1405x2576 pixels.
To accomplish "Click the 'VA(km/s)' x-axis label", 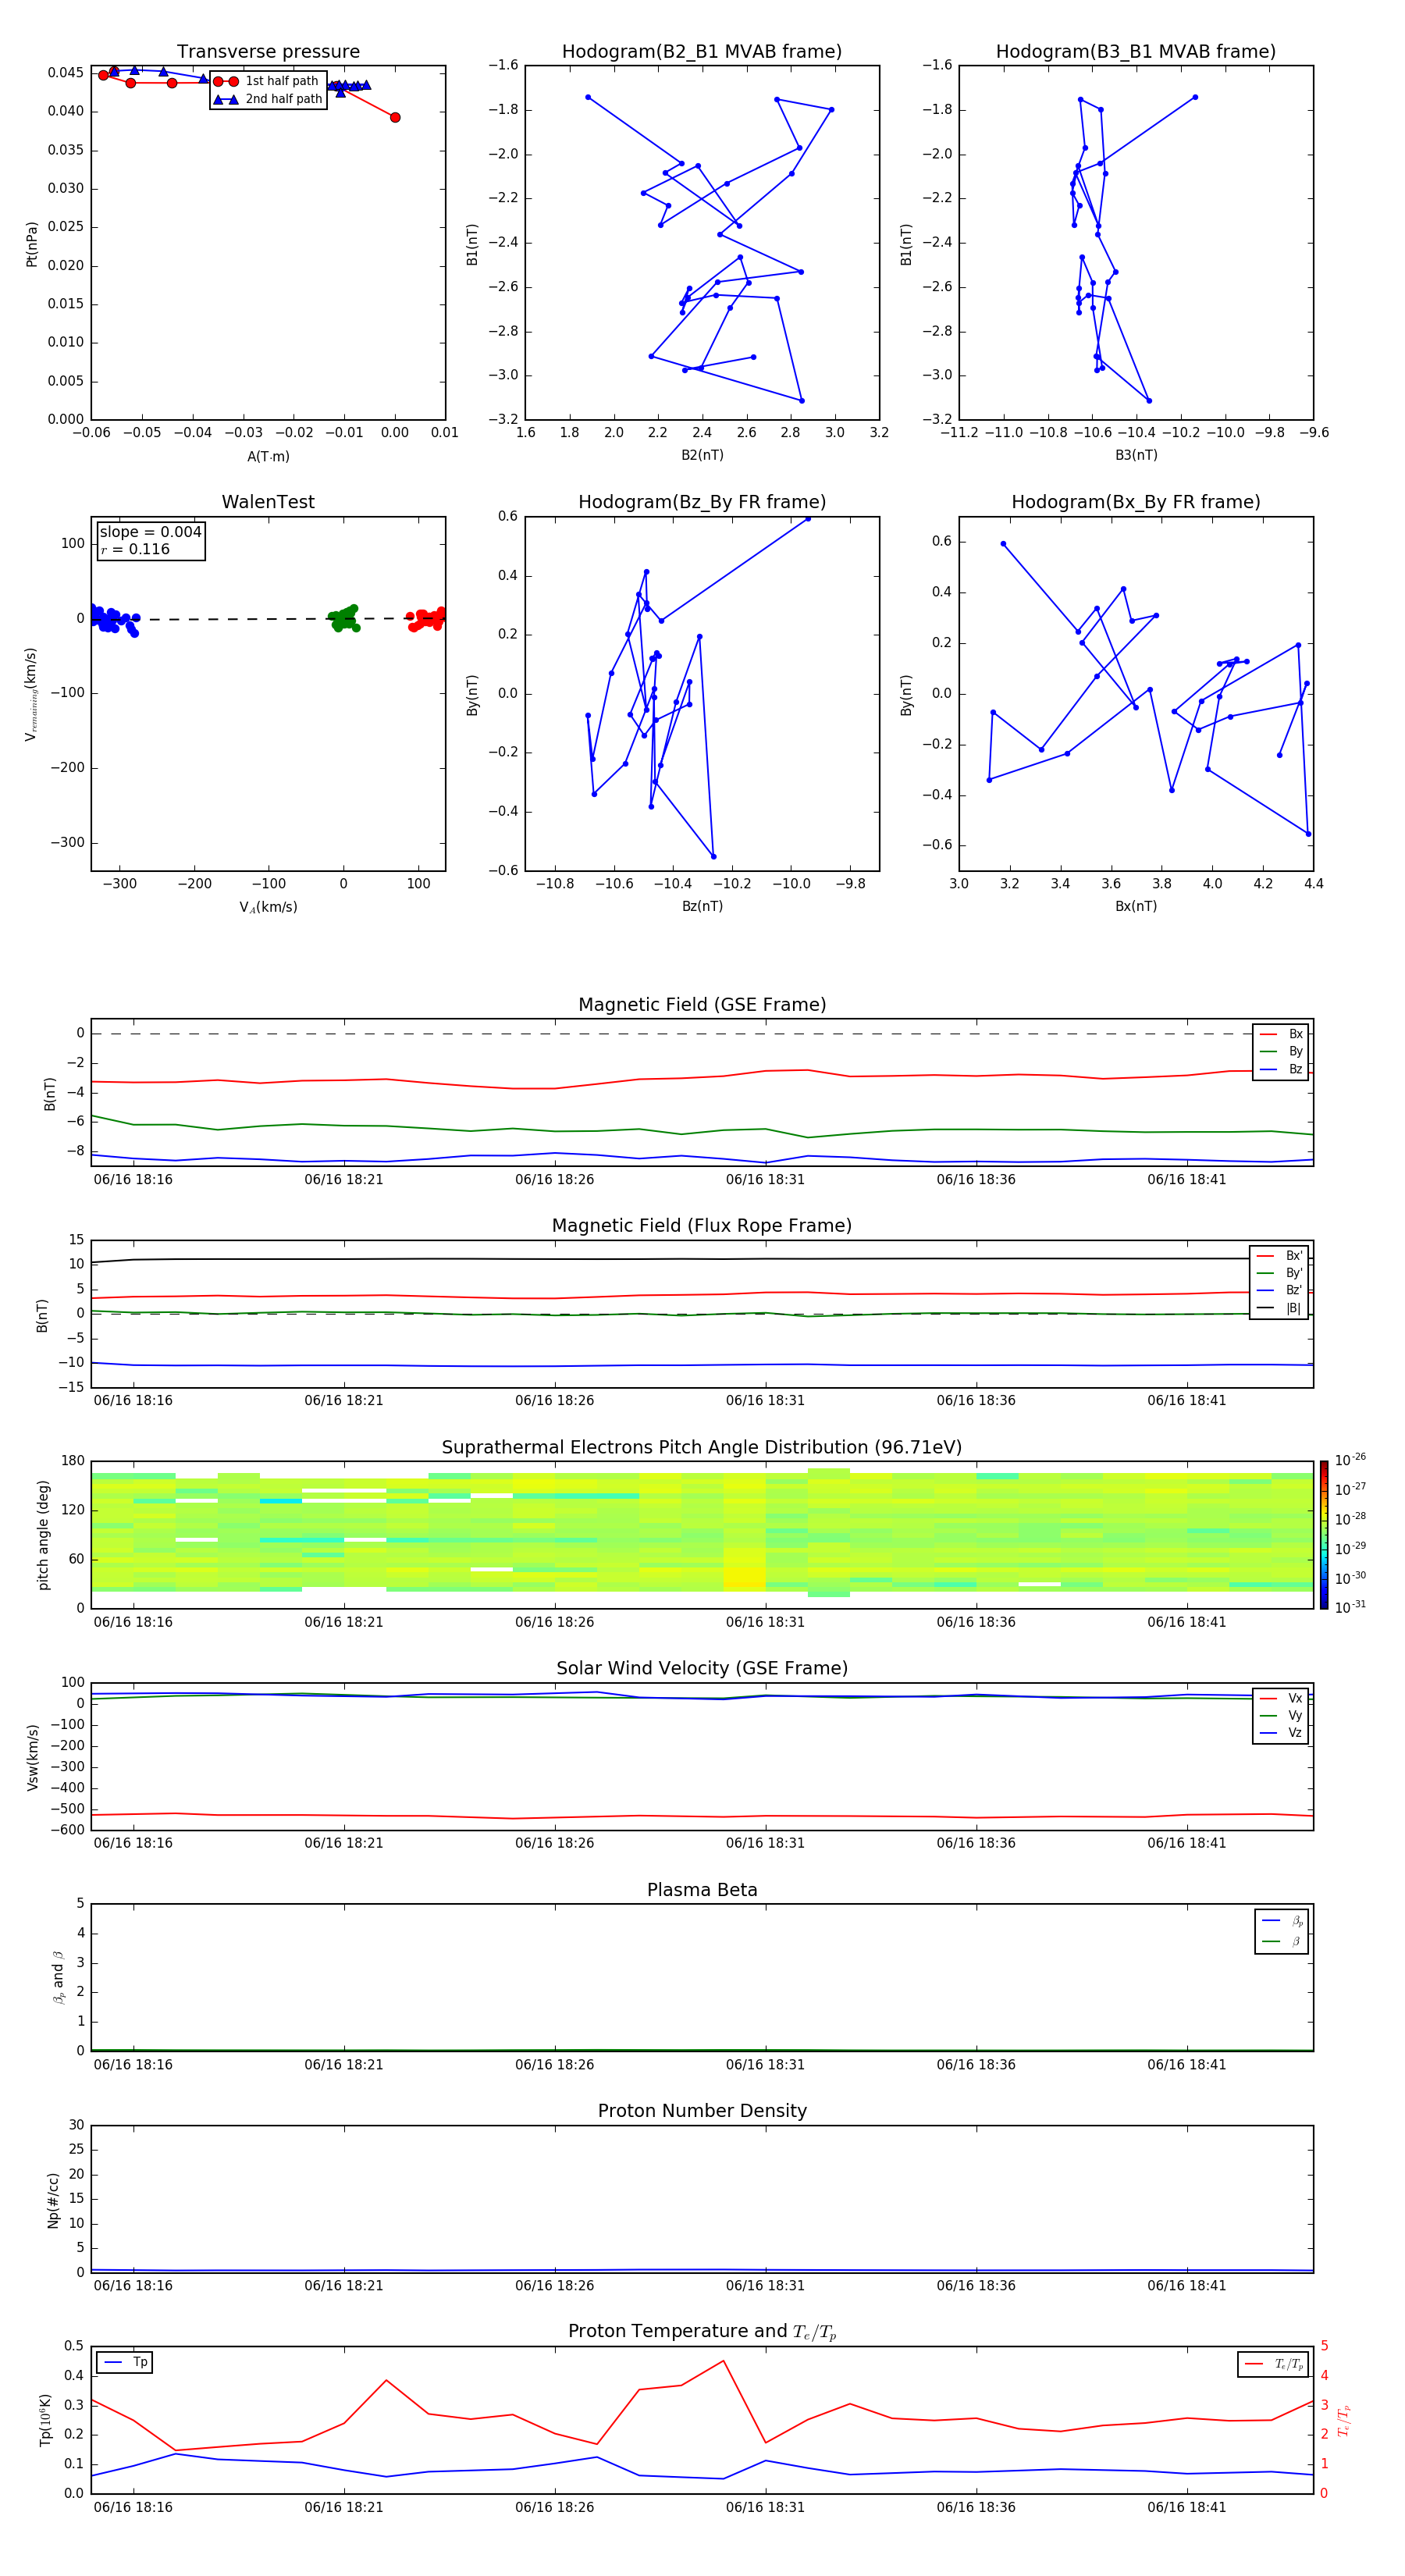I will (268, 907).
